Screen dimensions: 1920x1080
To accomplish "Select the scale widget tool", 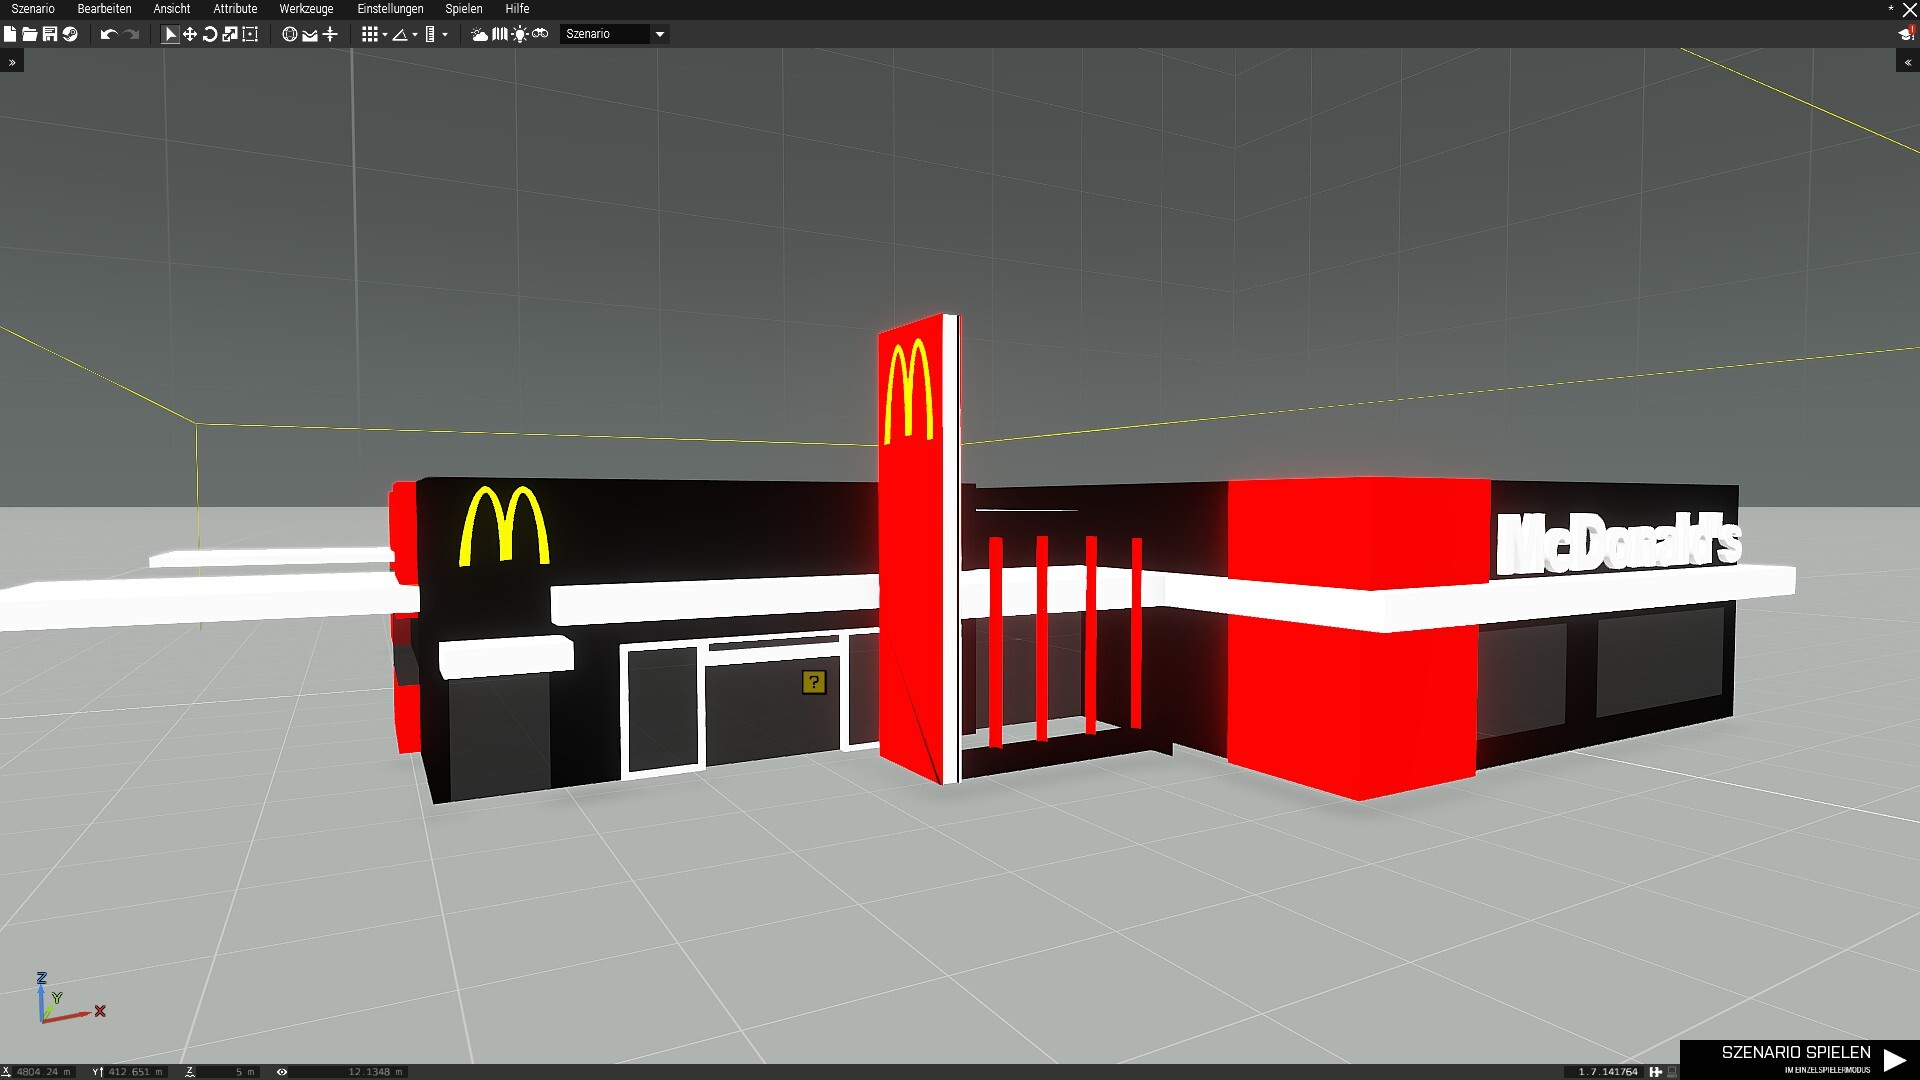I will [x=230, y=34].
